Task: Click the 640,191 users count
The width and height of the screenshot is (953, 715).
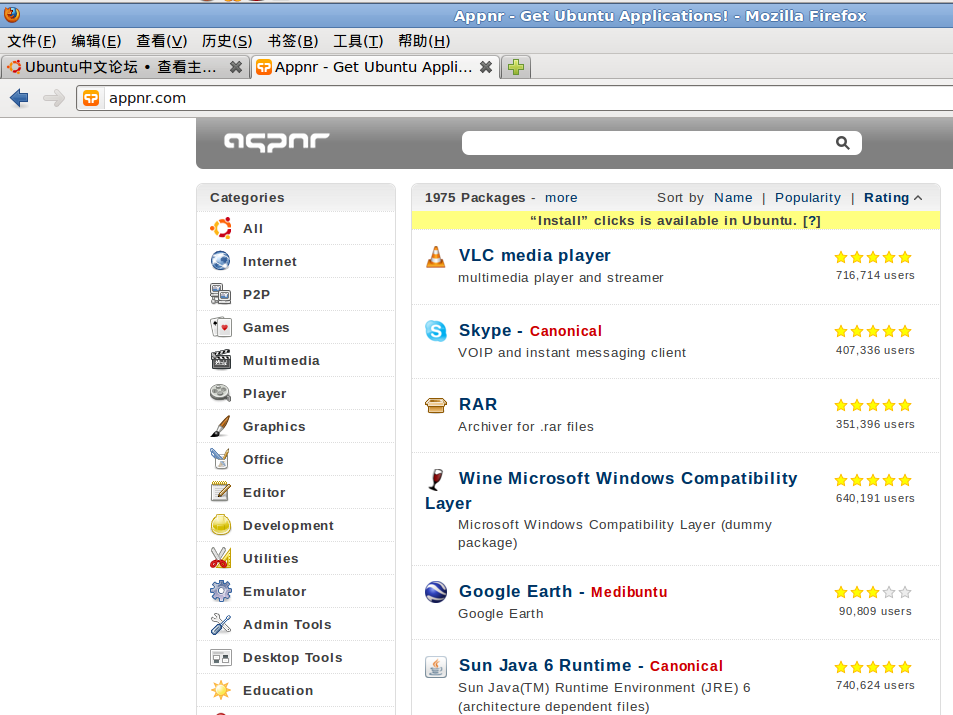Action: point(875,499)
